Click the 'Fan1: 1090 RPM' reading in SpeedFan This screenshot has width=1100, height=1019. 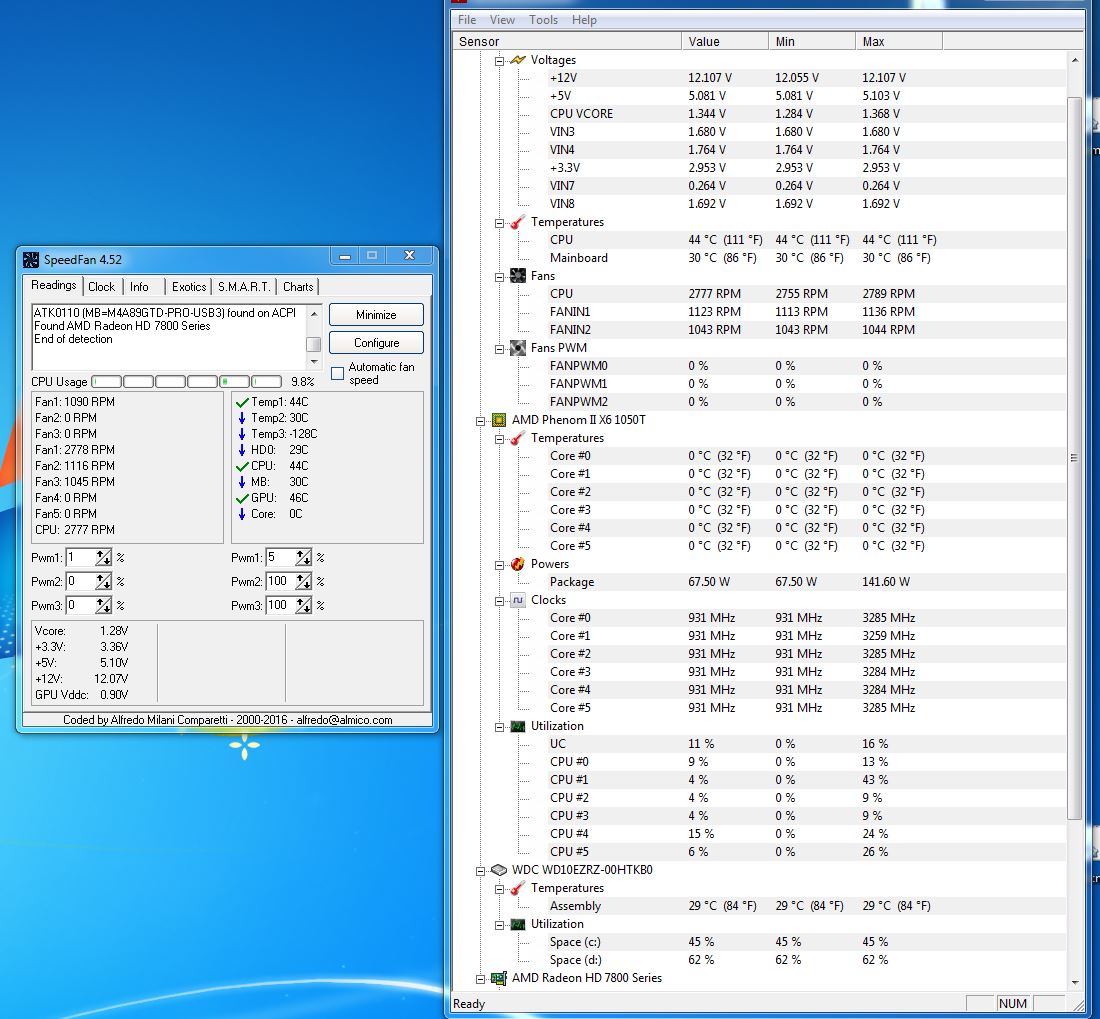75,403
